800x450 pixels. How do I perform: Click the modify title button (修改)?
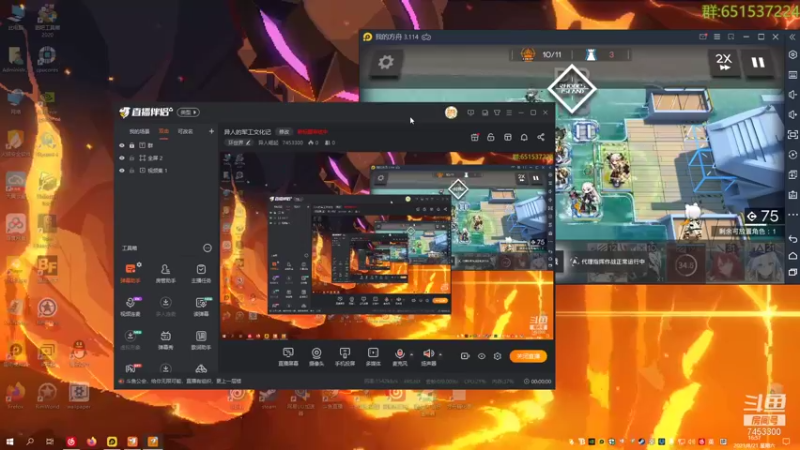tap(284, 132)
